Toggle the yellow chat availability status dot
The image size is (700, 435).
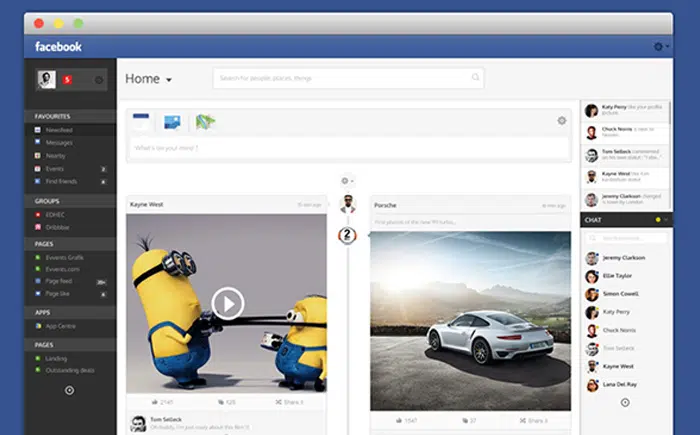pos(657,219)
